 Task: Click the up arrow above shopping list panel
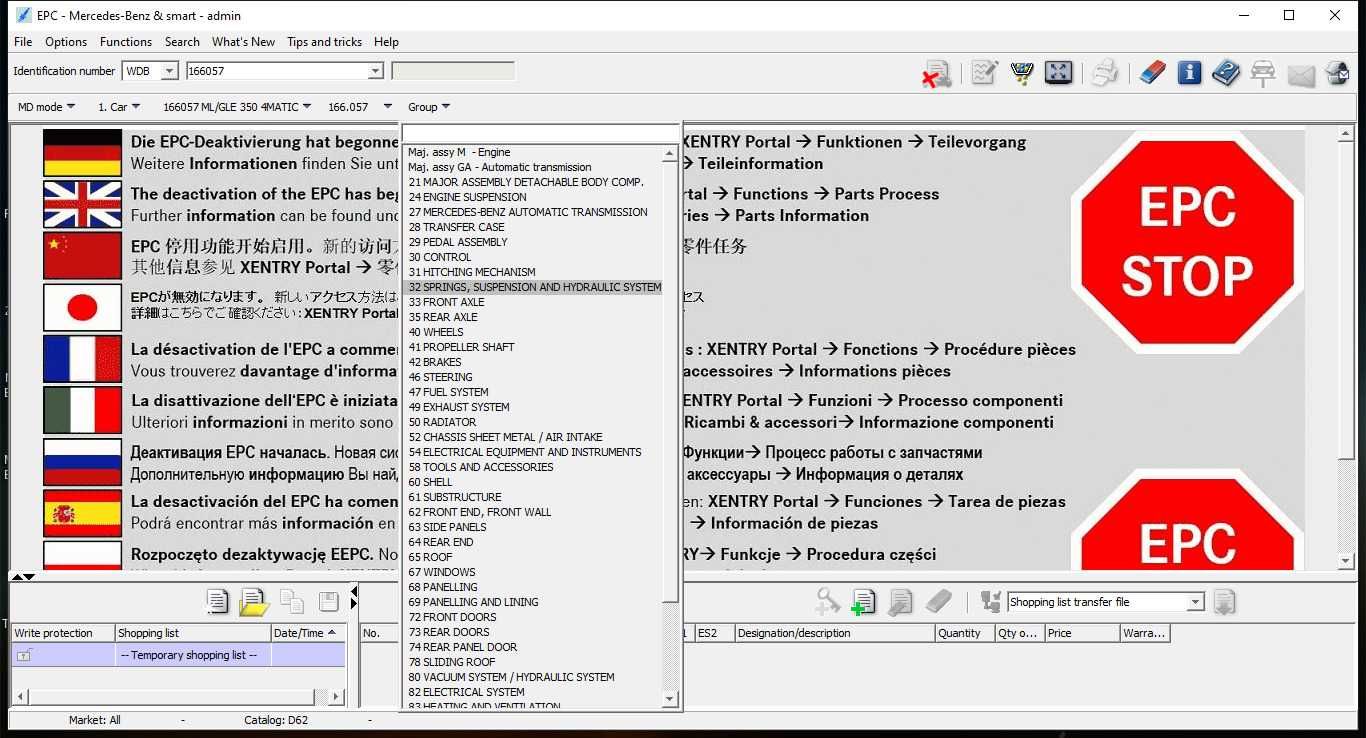pos(17,576)
